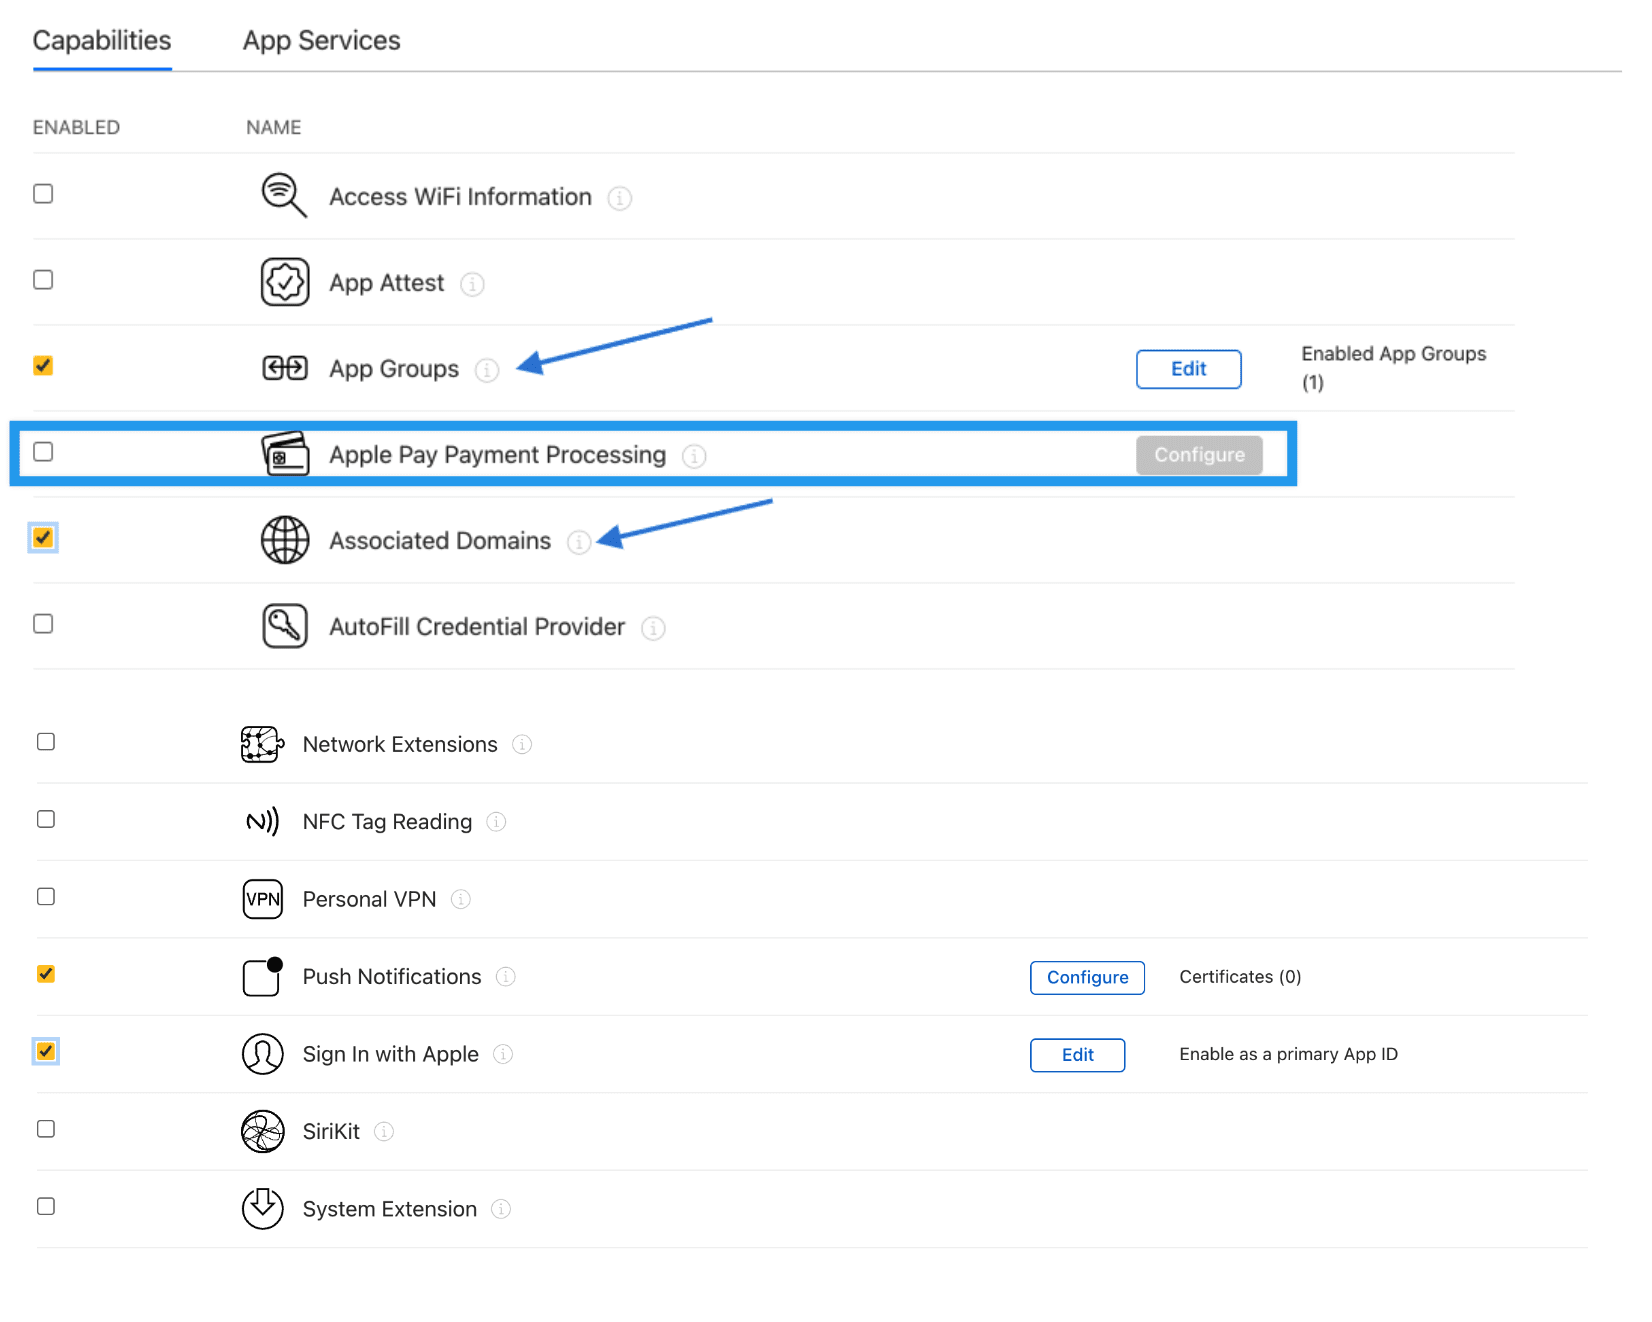Switch to the App Services tab
Screen dimensions: 1652x1322
click(x=321, y=41)
